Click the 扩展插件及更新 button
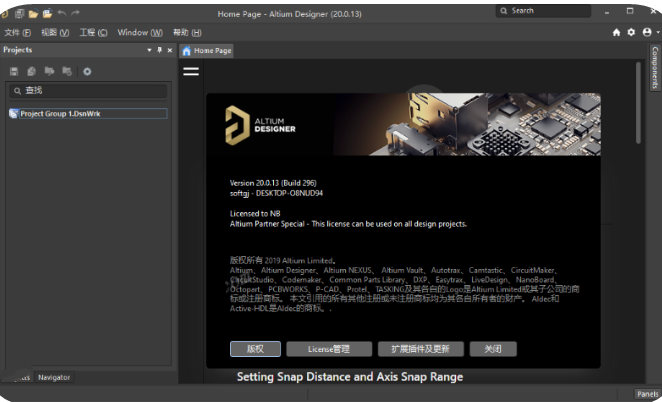This screenshot has width=662, height=402. pos(421,349)
